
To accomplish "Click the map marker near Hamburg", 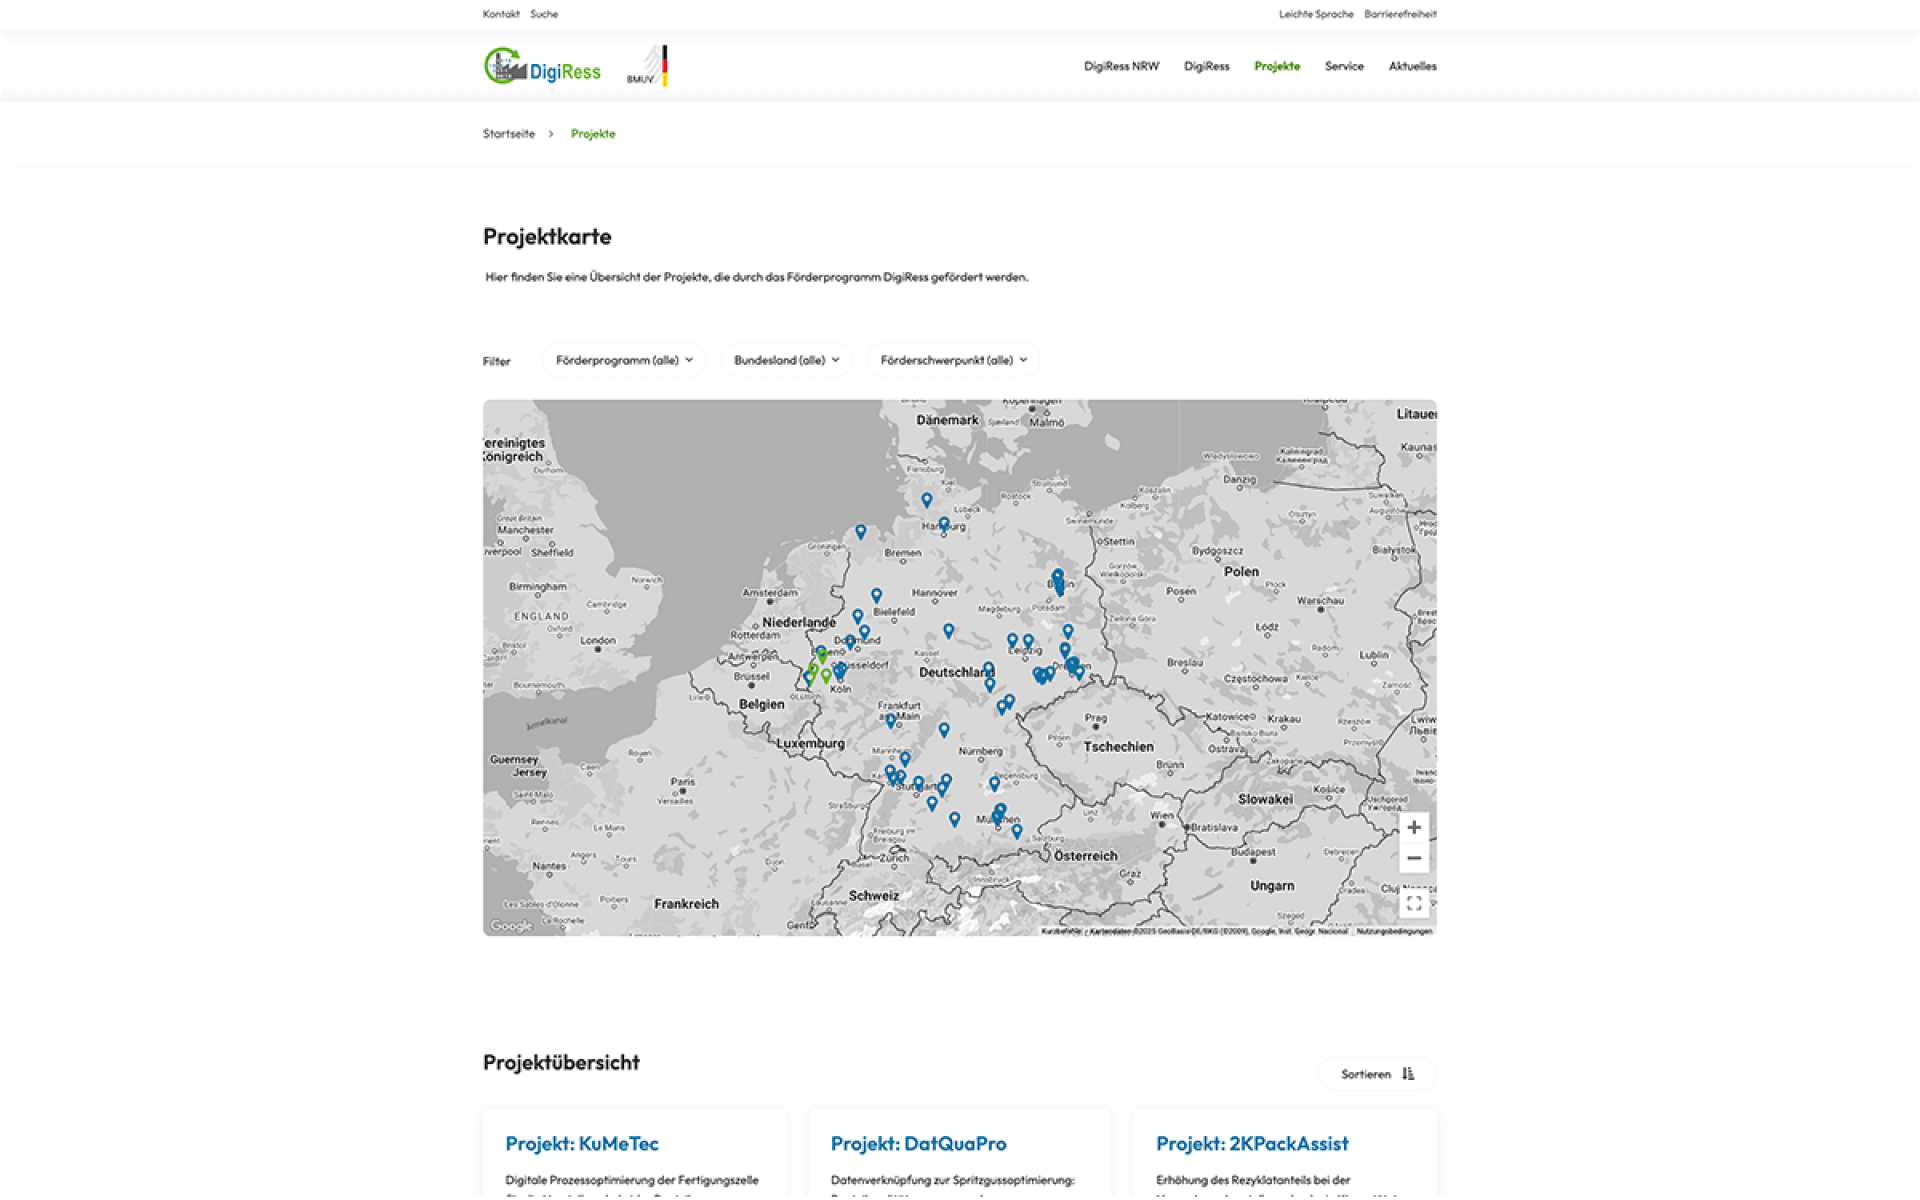I will click(x=943, y=524).
